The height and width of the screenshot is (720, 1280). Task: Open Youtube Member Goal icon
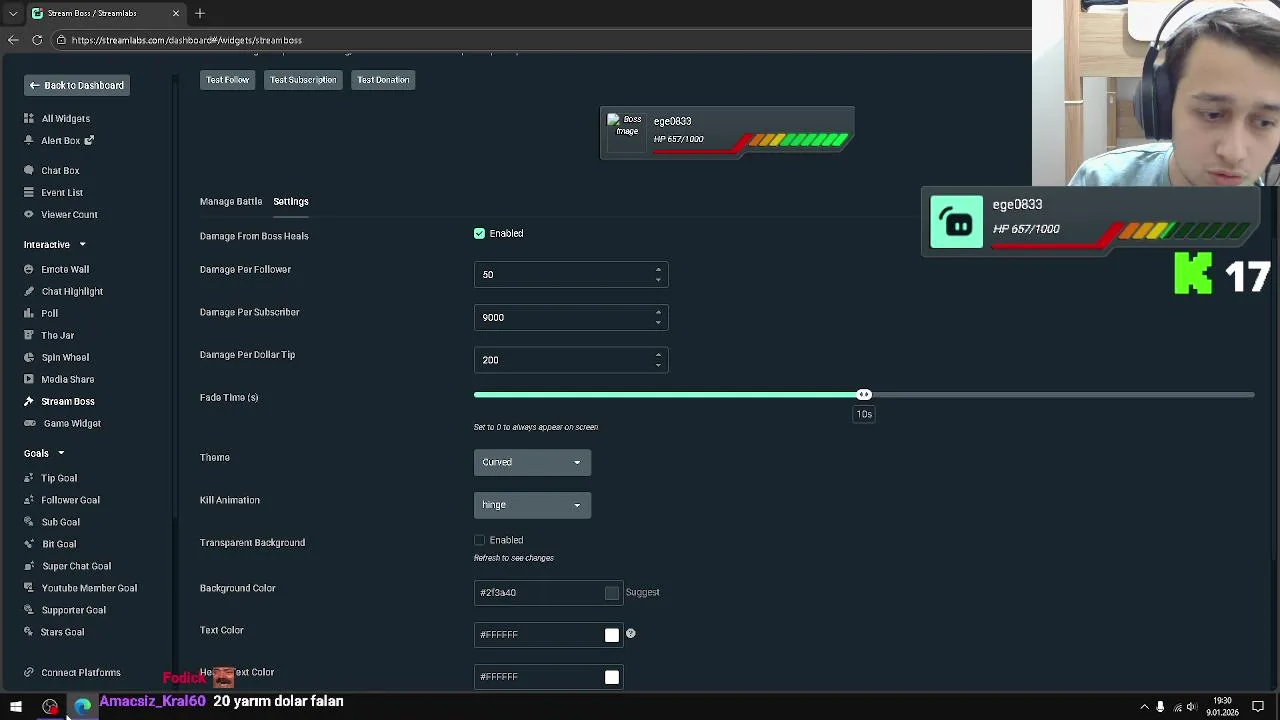[x=29, y=588]
